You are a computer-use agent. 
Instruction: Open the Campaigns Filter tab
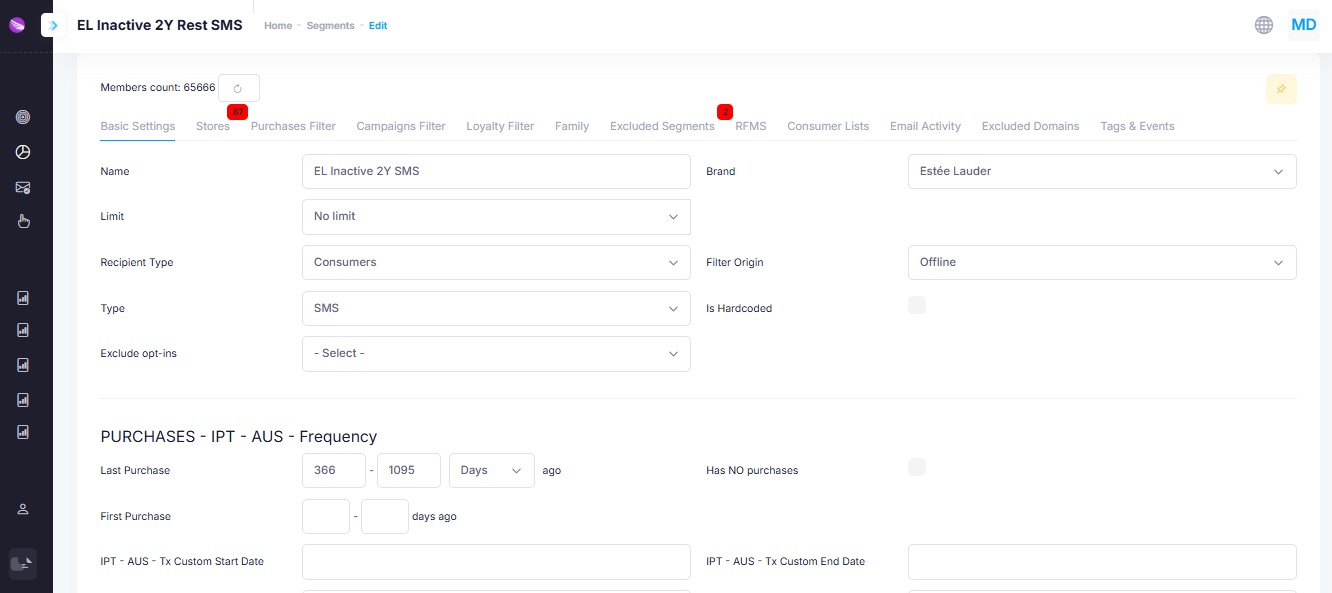(x=401, y=126)
